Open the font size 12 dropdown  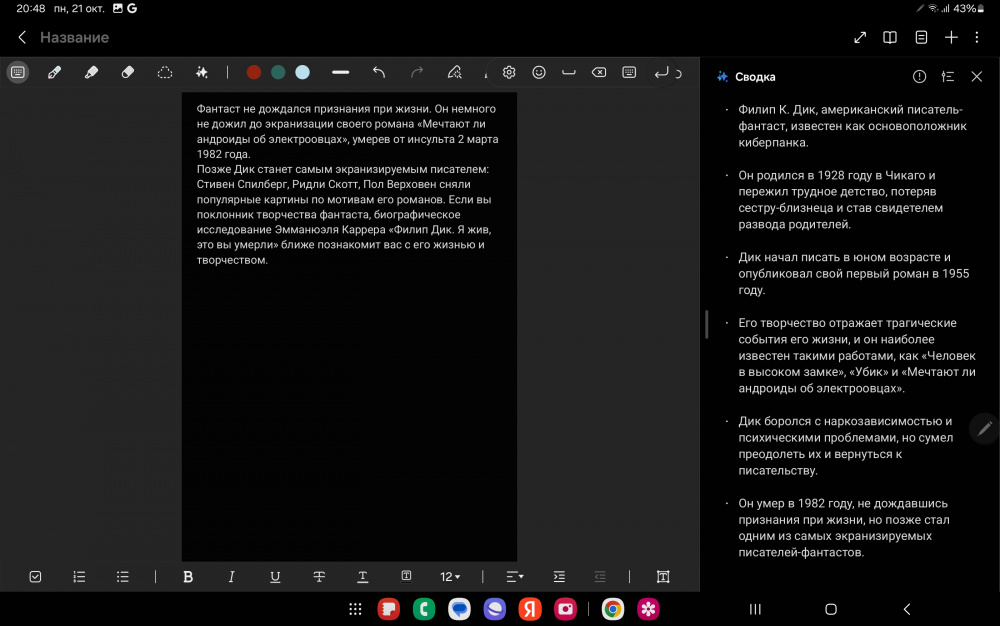(x=450, y=576)
